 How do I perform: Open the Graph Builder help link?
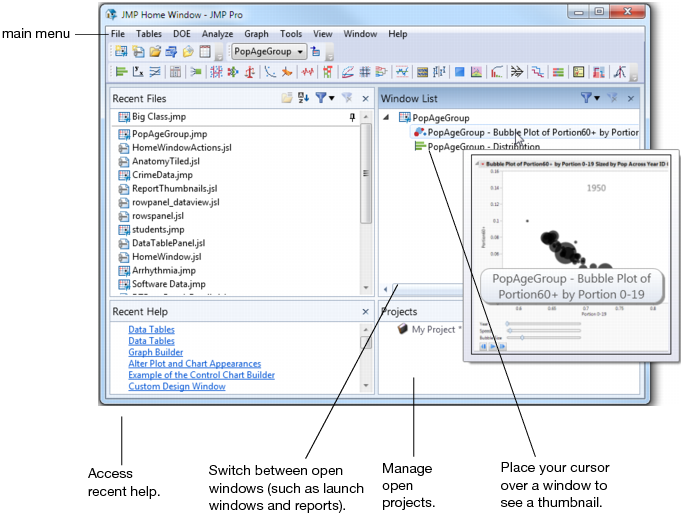coord(155,352)
